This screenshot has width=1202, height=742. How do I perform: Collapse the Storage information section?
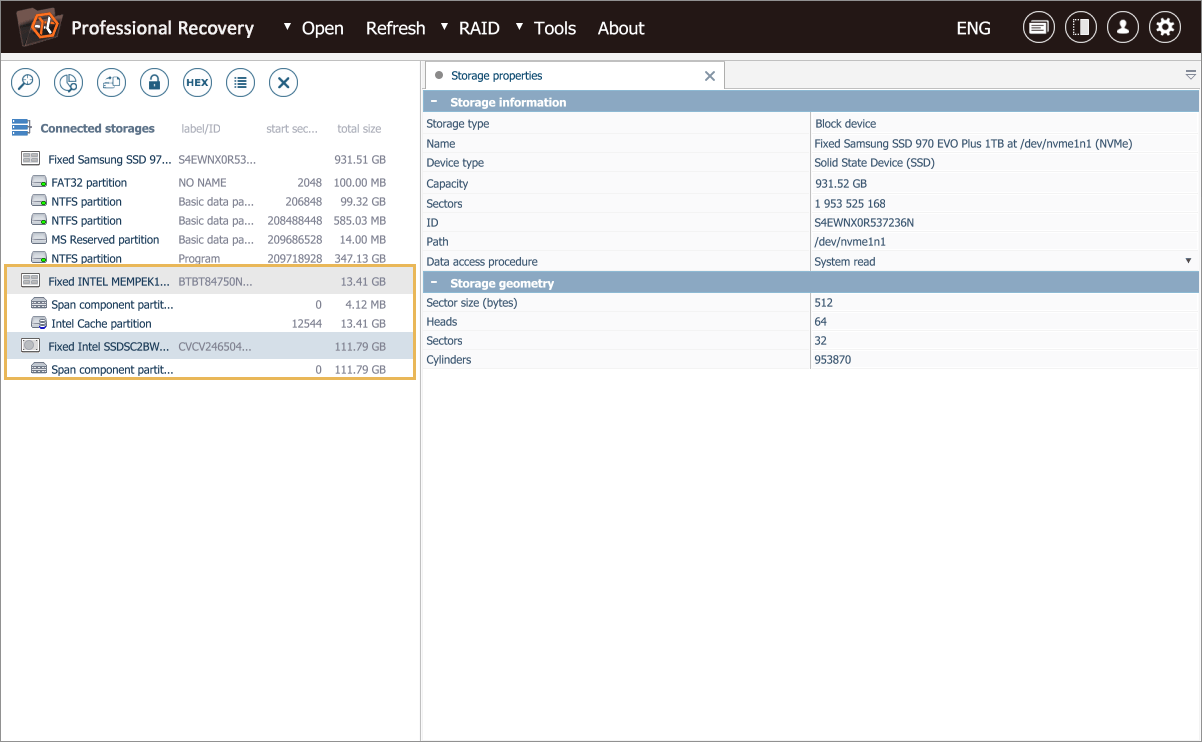[x=434, y=102]
